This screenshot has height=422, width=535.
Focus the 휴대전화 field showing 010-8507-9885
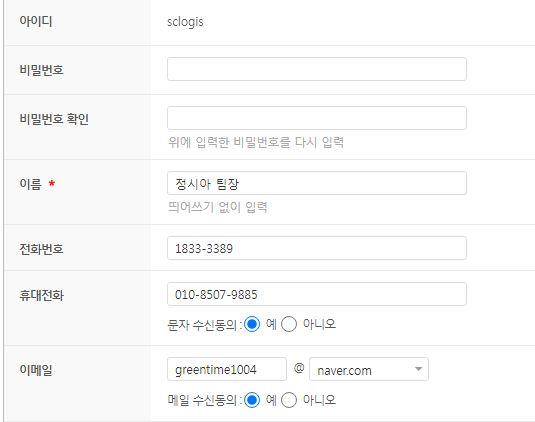pyautogui.click(x=317, y=294)
